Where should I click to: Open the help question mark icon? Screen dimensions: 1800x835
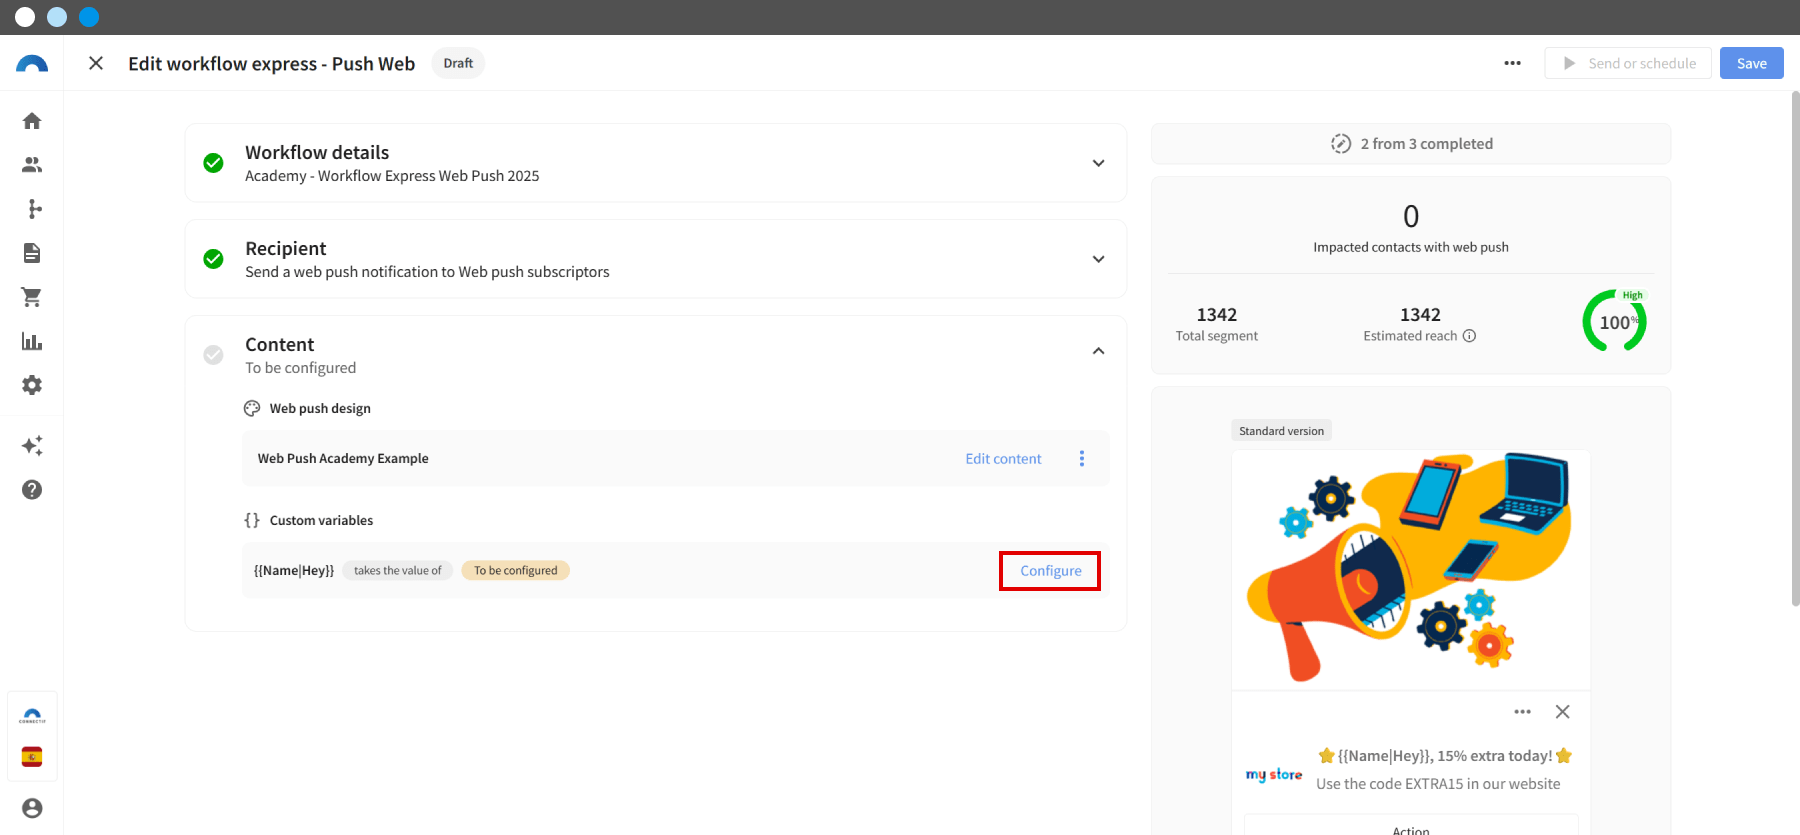click(32, 489)
